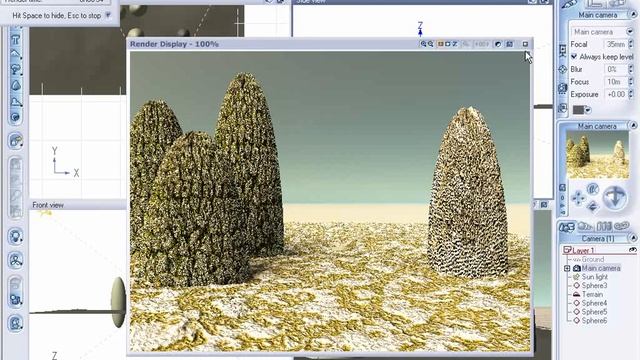Show the alpha channel in Render Display
The image size is (640, 360).
447,44
